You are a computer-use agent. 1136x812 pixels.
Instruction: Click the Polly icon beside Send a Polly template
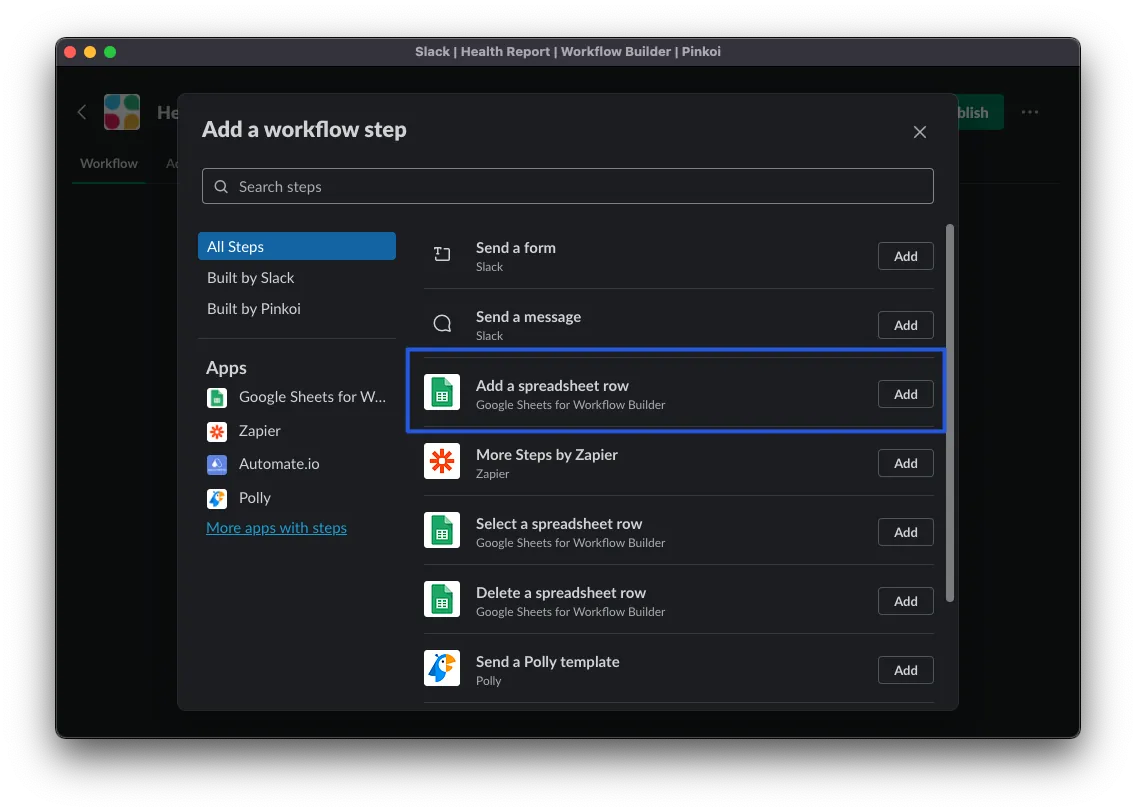(x=442, y=669)
